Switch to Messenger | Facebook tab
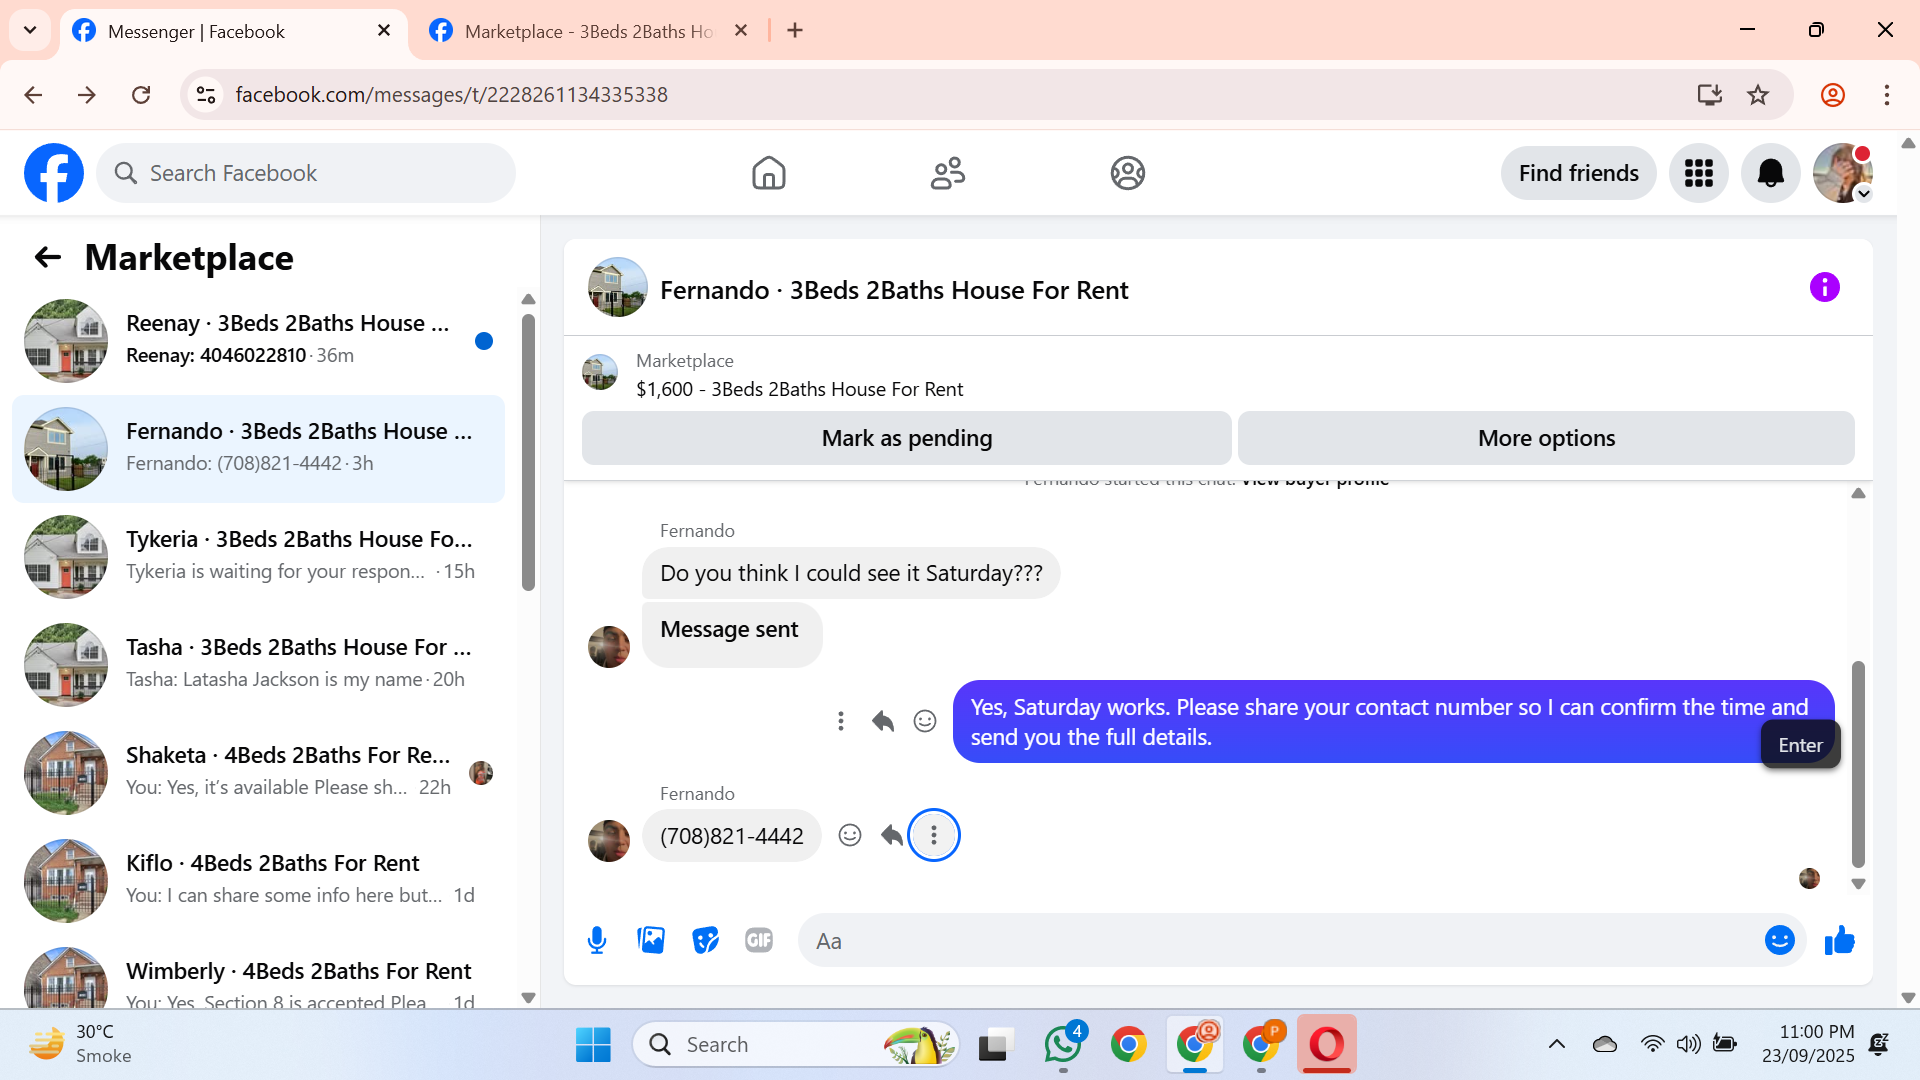 pyautogui.click(x=234, y=31)
